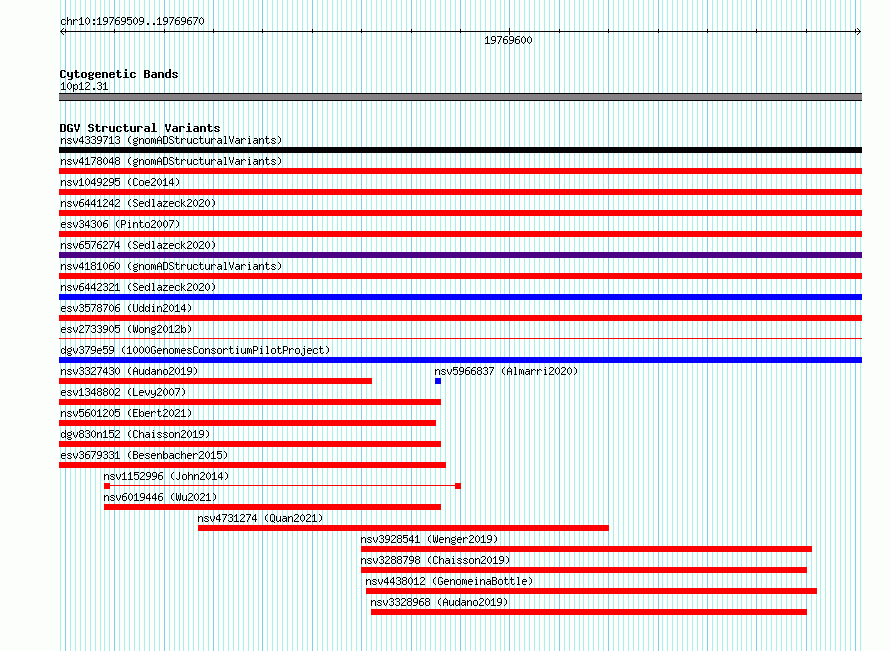Select the black nsv4339713 variant bar
Viewport: 890px width, 651px height.
tap(460, 150)
